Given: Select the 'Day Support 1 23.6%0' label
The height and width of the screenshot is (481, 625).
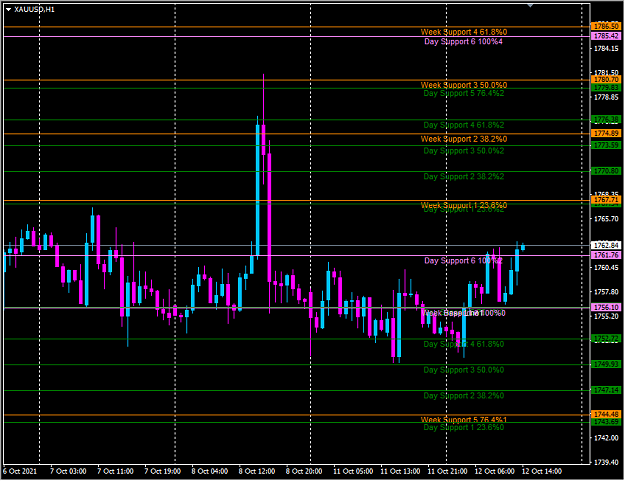Looking at the screenshot, I should tap(464, 428).
